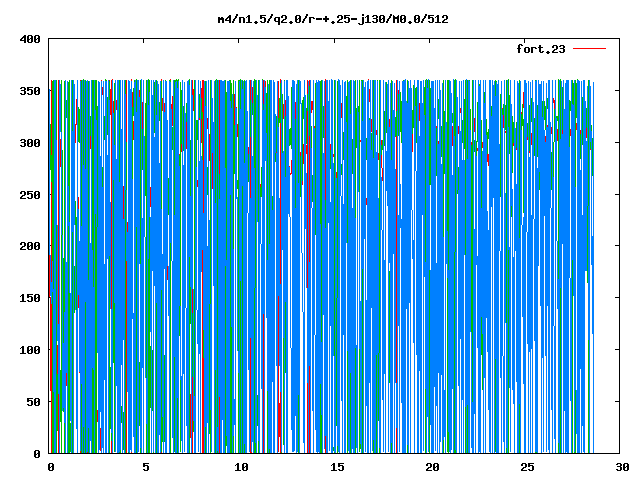The image size is (640, 480).
Task: Click the plot title m4/n1.5/q2.0/r-+.25-j130/M0.0/512
Action: [x=333, y=19]
